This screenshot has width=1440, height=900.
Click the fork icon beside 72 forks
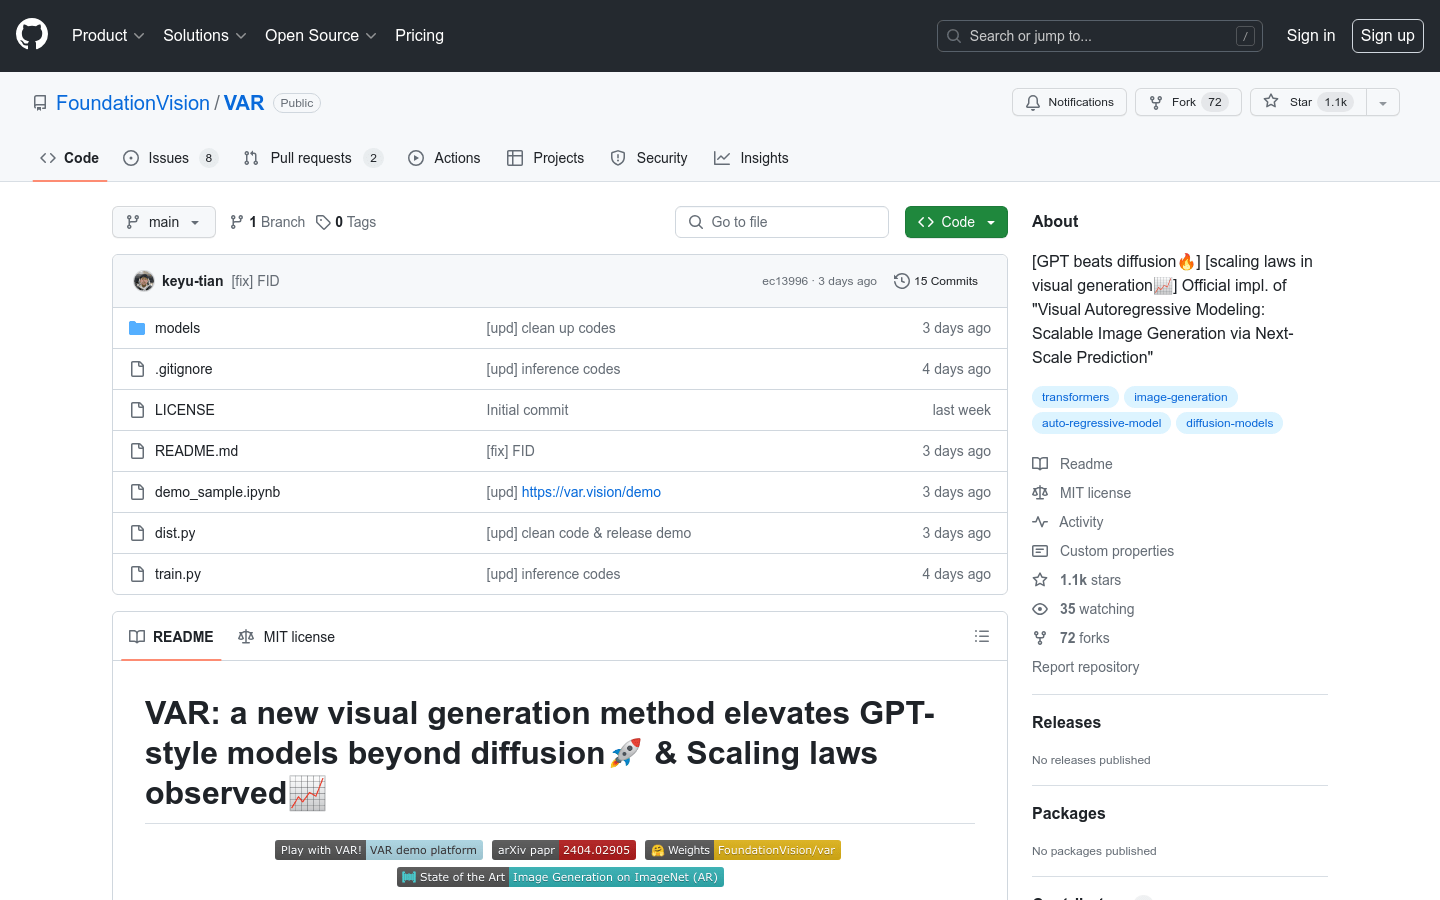click(x=1040, y=638)
